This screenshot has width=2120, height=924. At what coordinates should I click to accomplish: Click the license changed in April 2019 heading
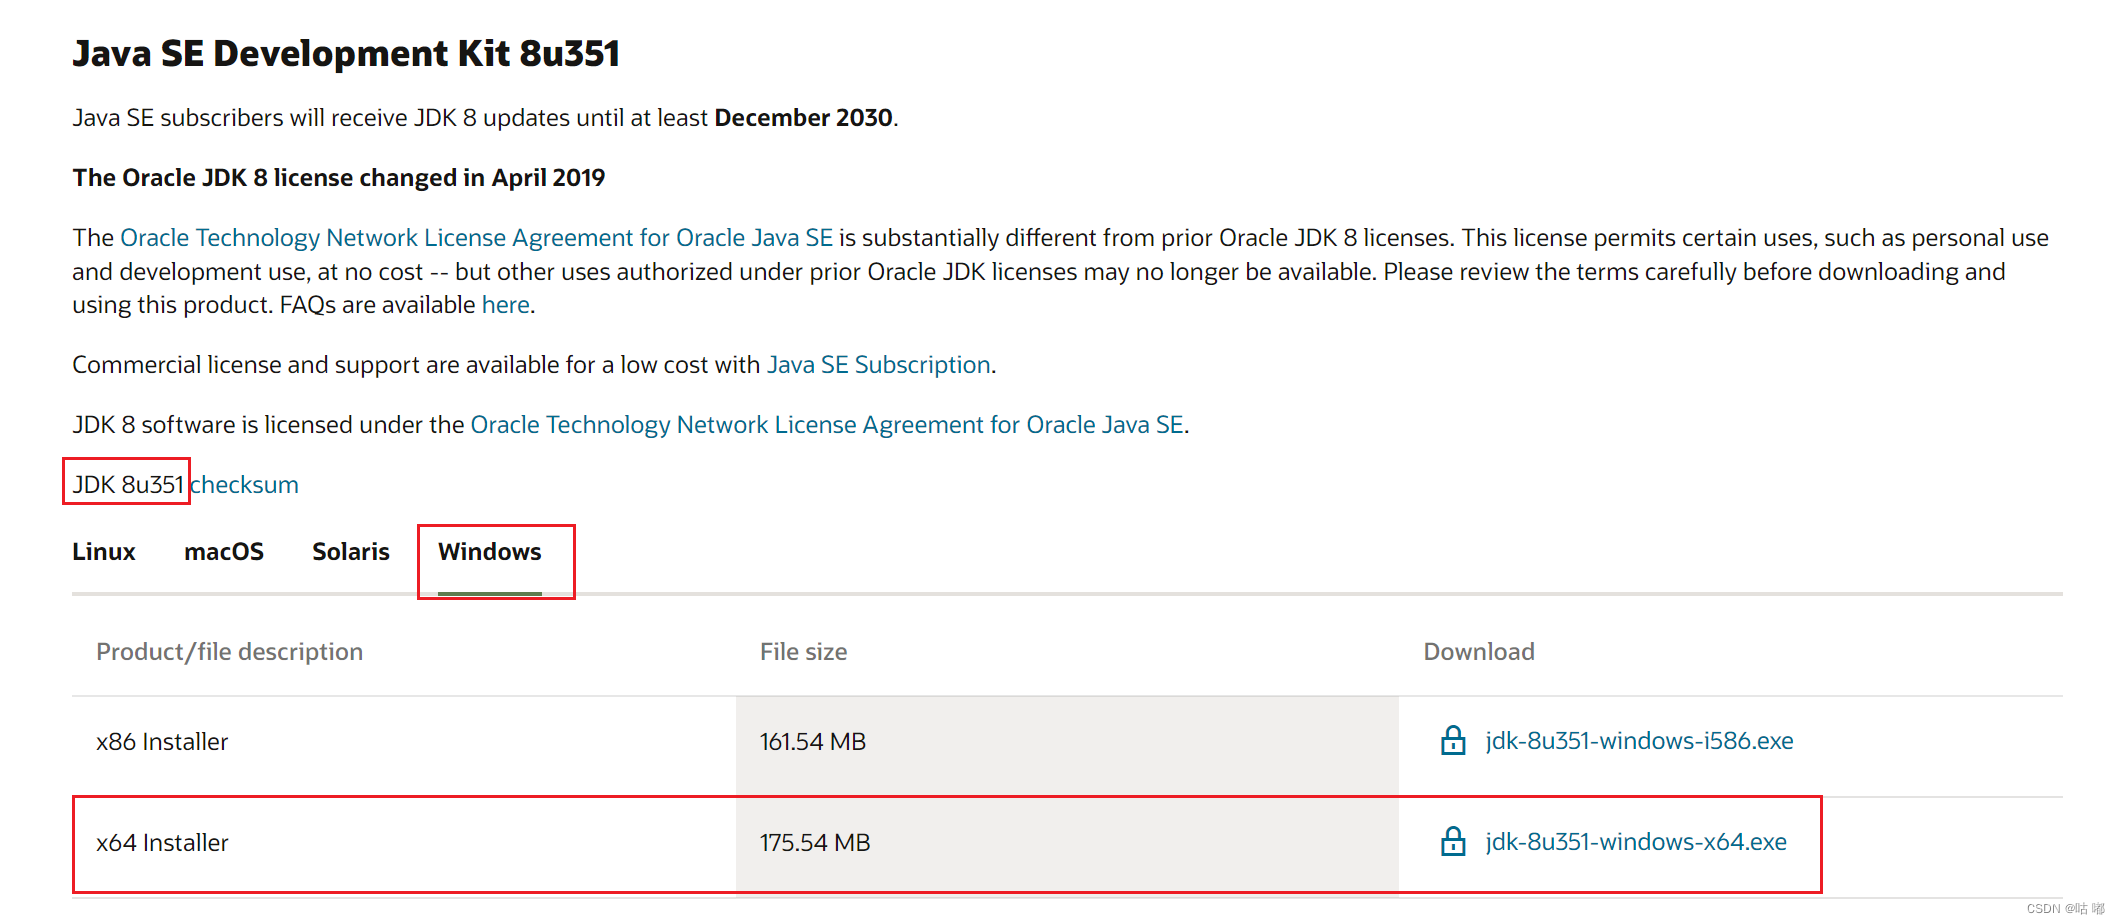(339, 178)
